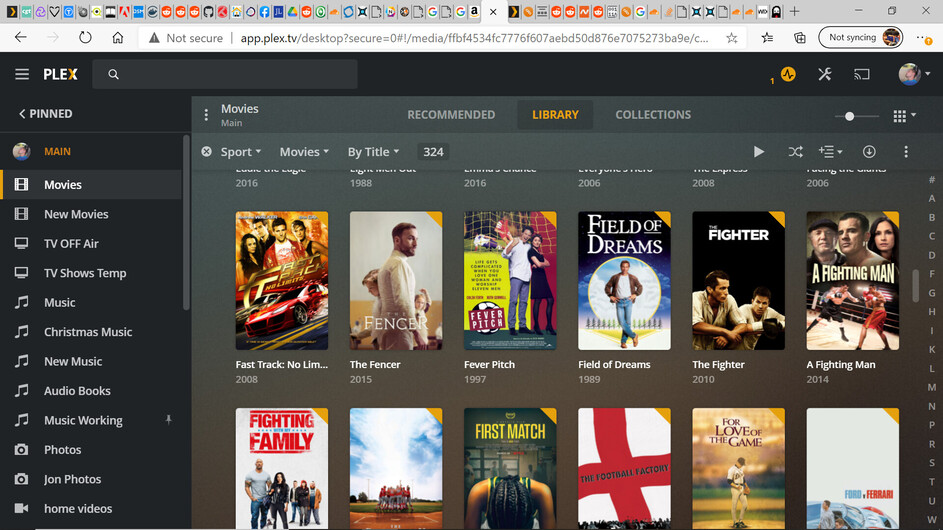Open the Plex hamburger menu

(x=22, y=74)
